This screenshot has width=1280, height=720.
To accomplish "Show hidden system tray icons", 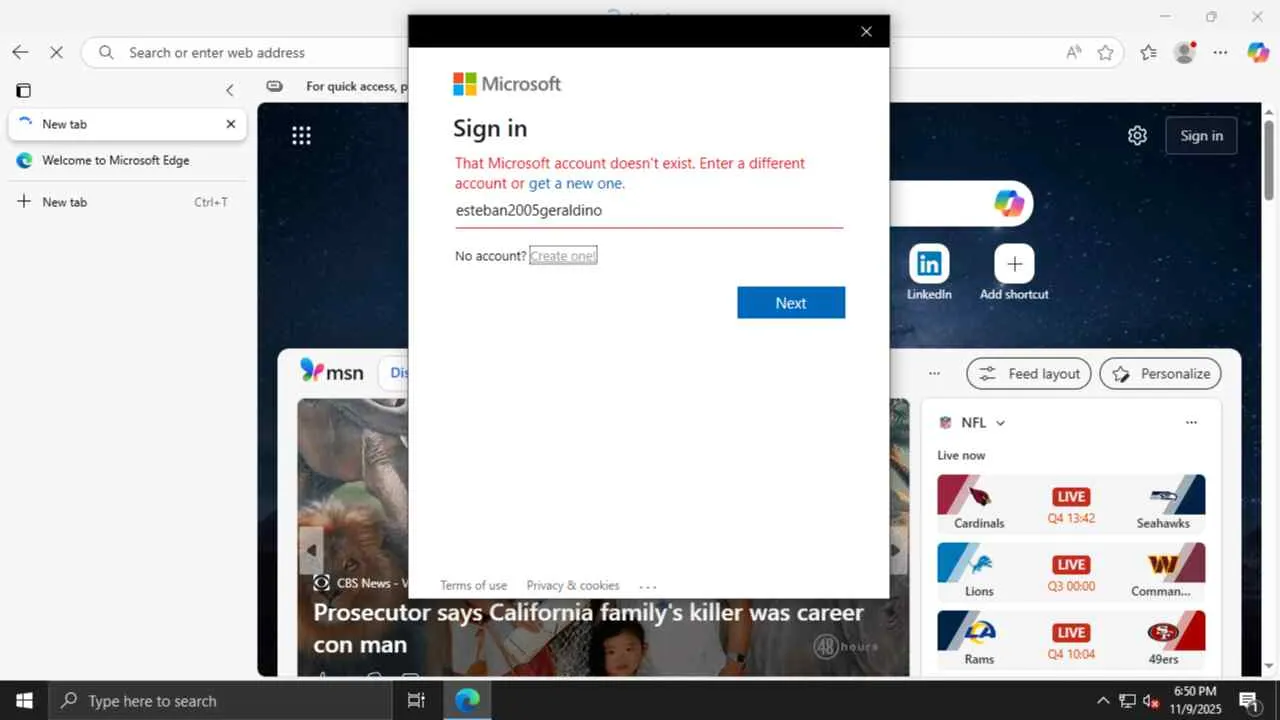I will (1103, 700).
